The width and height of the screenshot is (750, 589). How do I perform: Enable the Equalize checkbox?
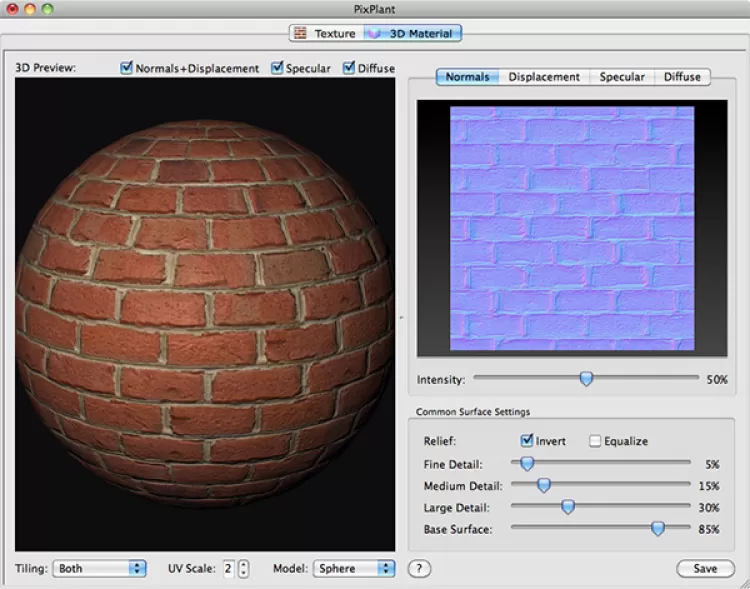[x=595, y=441]
